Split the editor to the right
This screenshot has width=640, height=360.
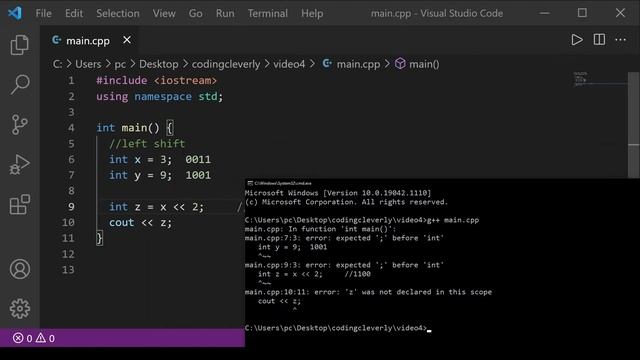[599, 40]
